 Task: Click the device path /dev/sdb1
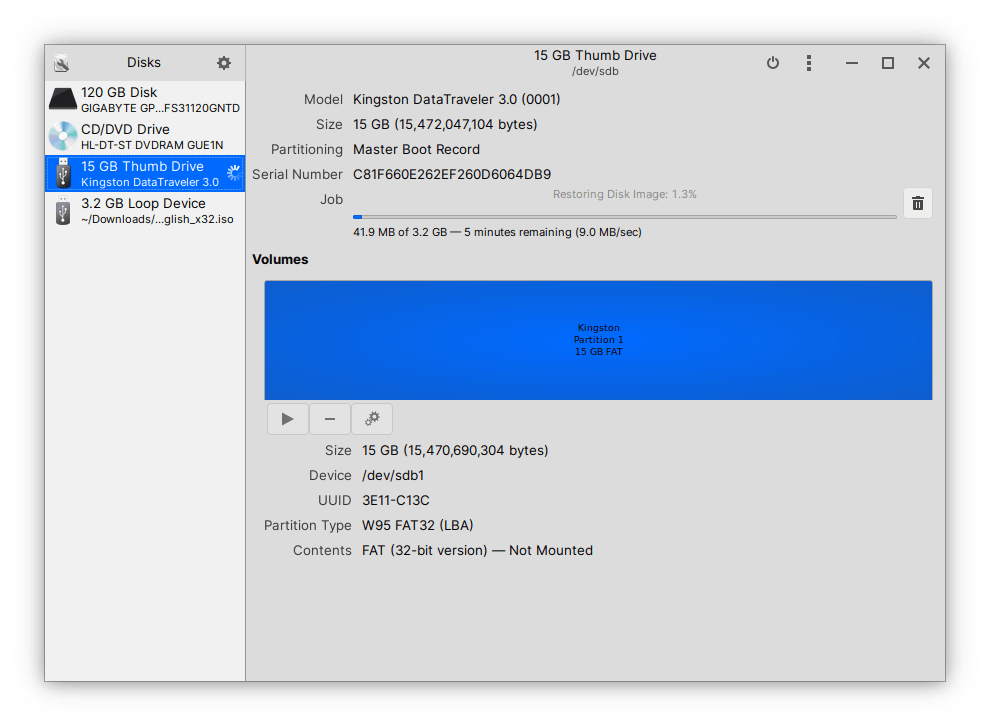(393, 475)
